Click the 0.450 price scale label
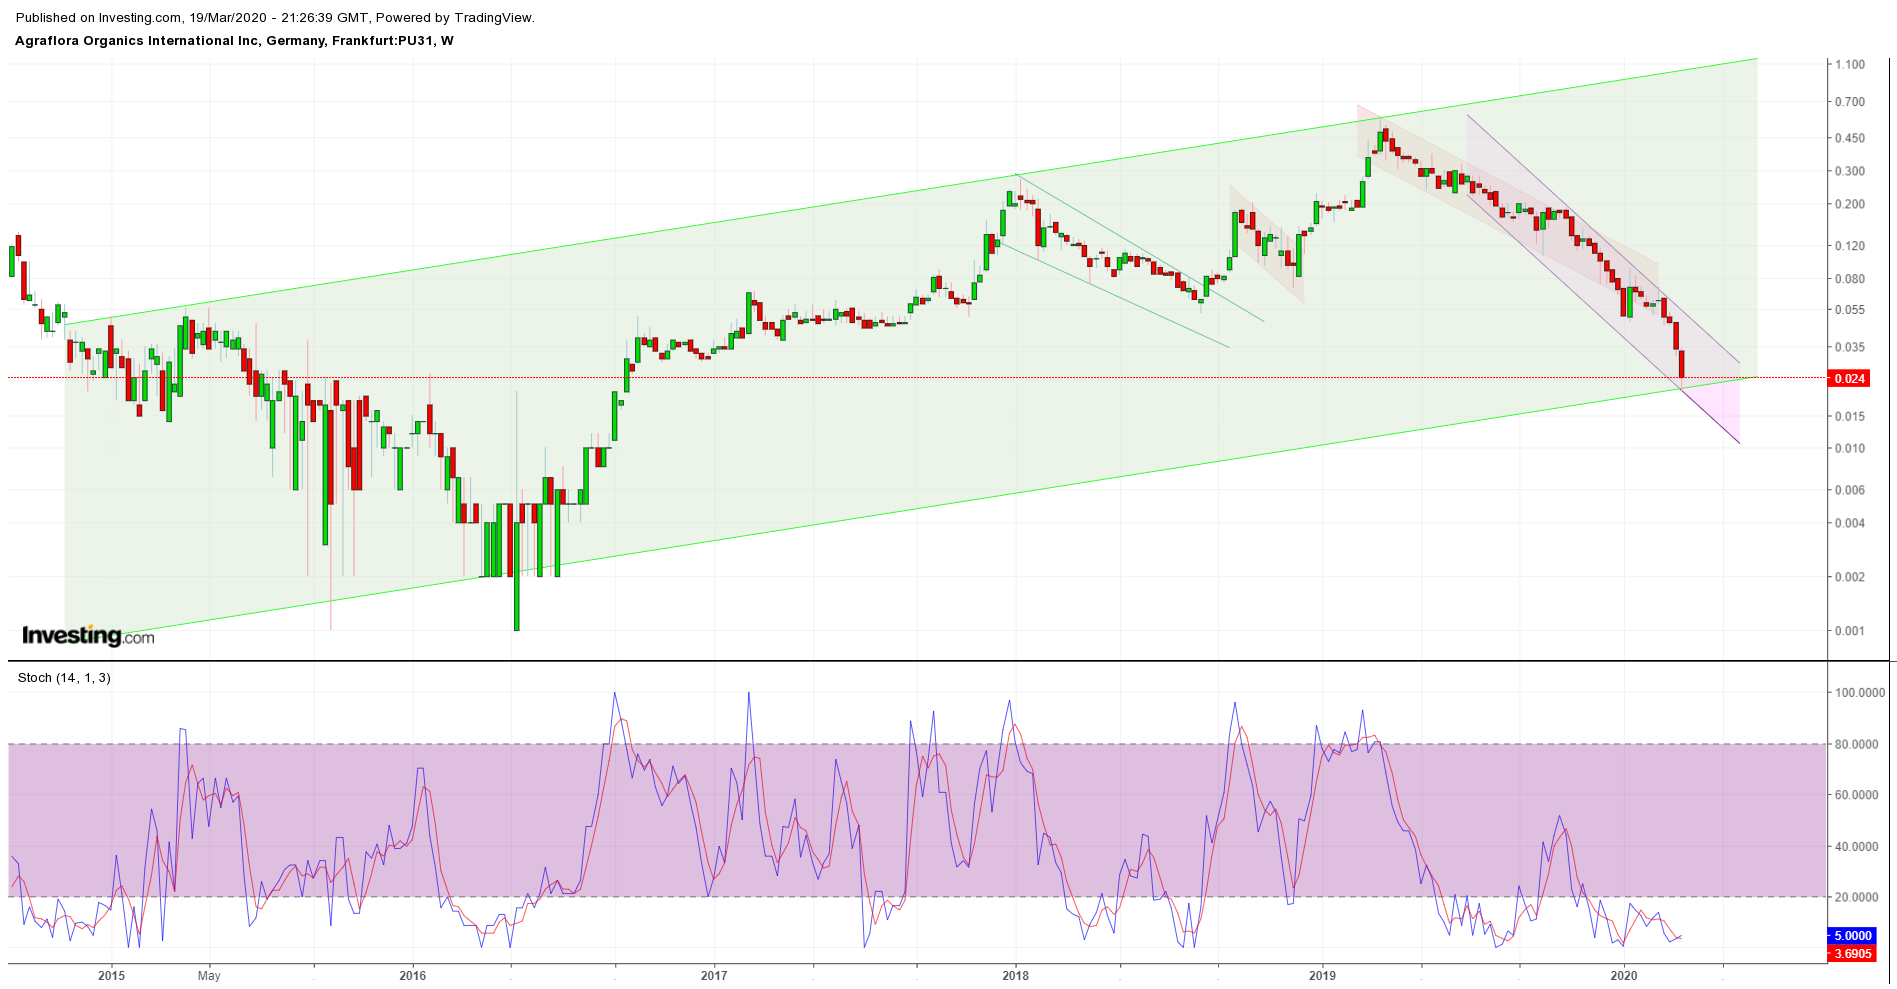Image resolution: width=1897 pixels, height=989 pixels. [x=1849, y=139]
